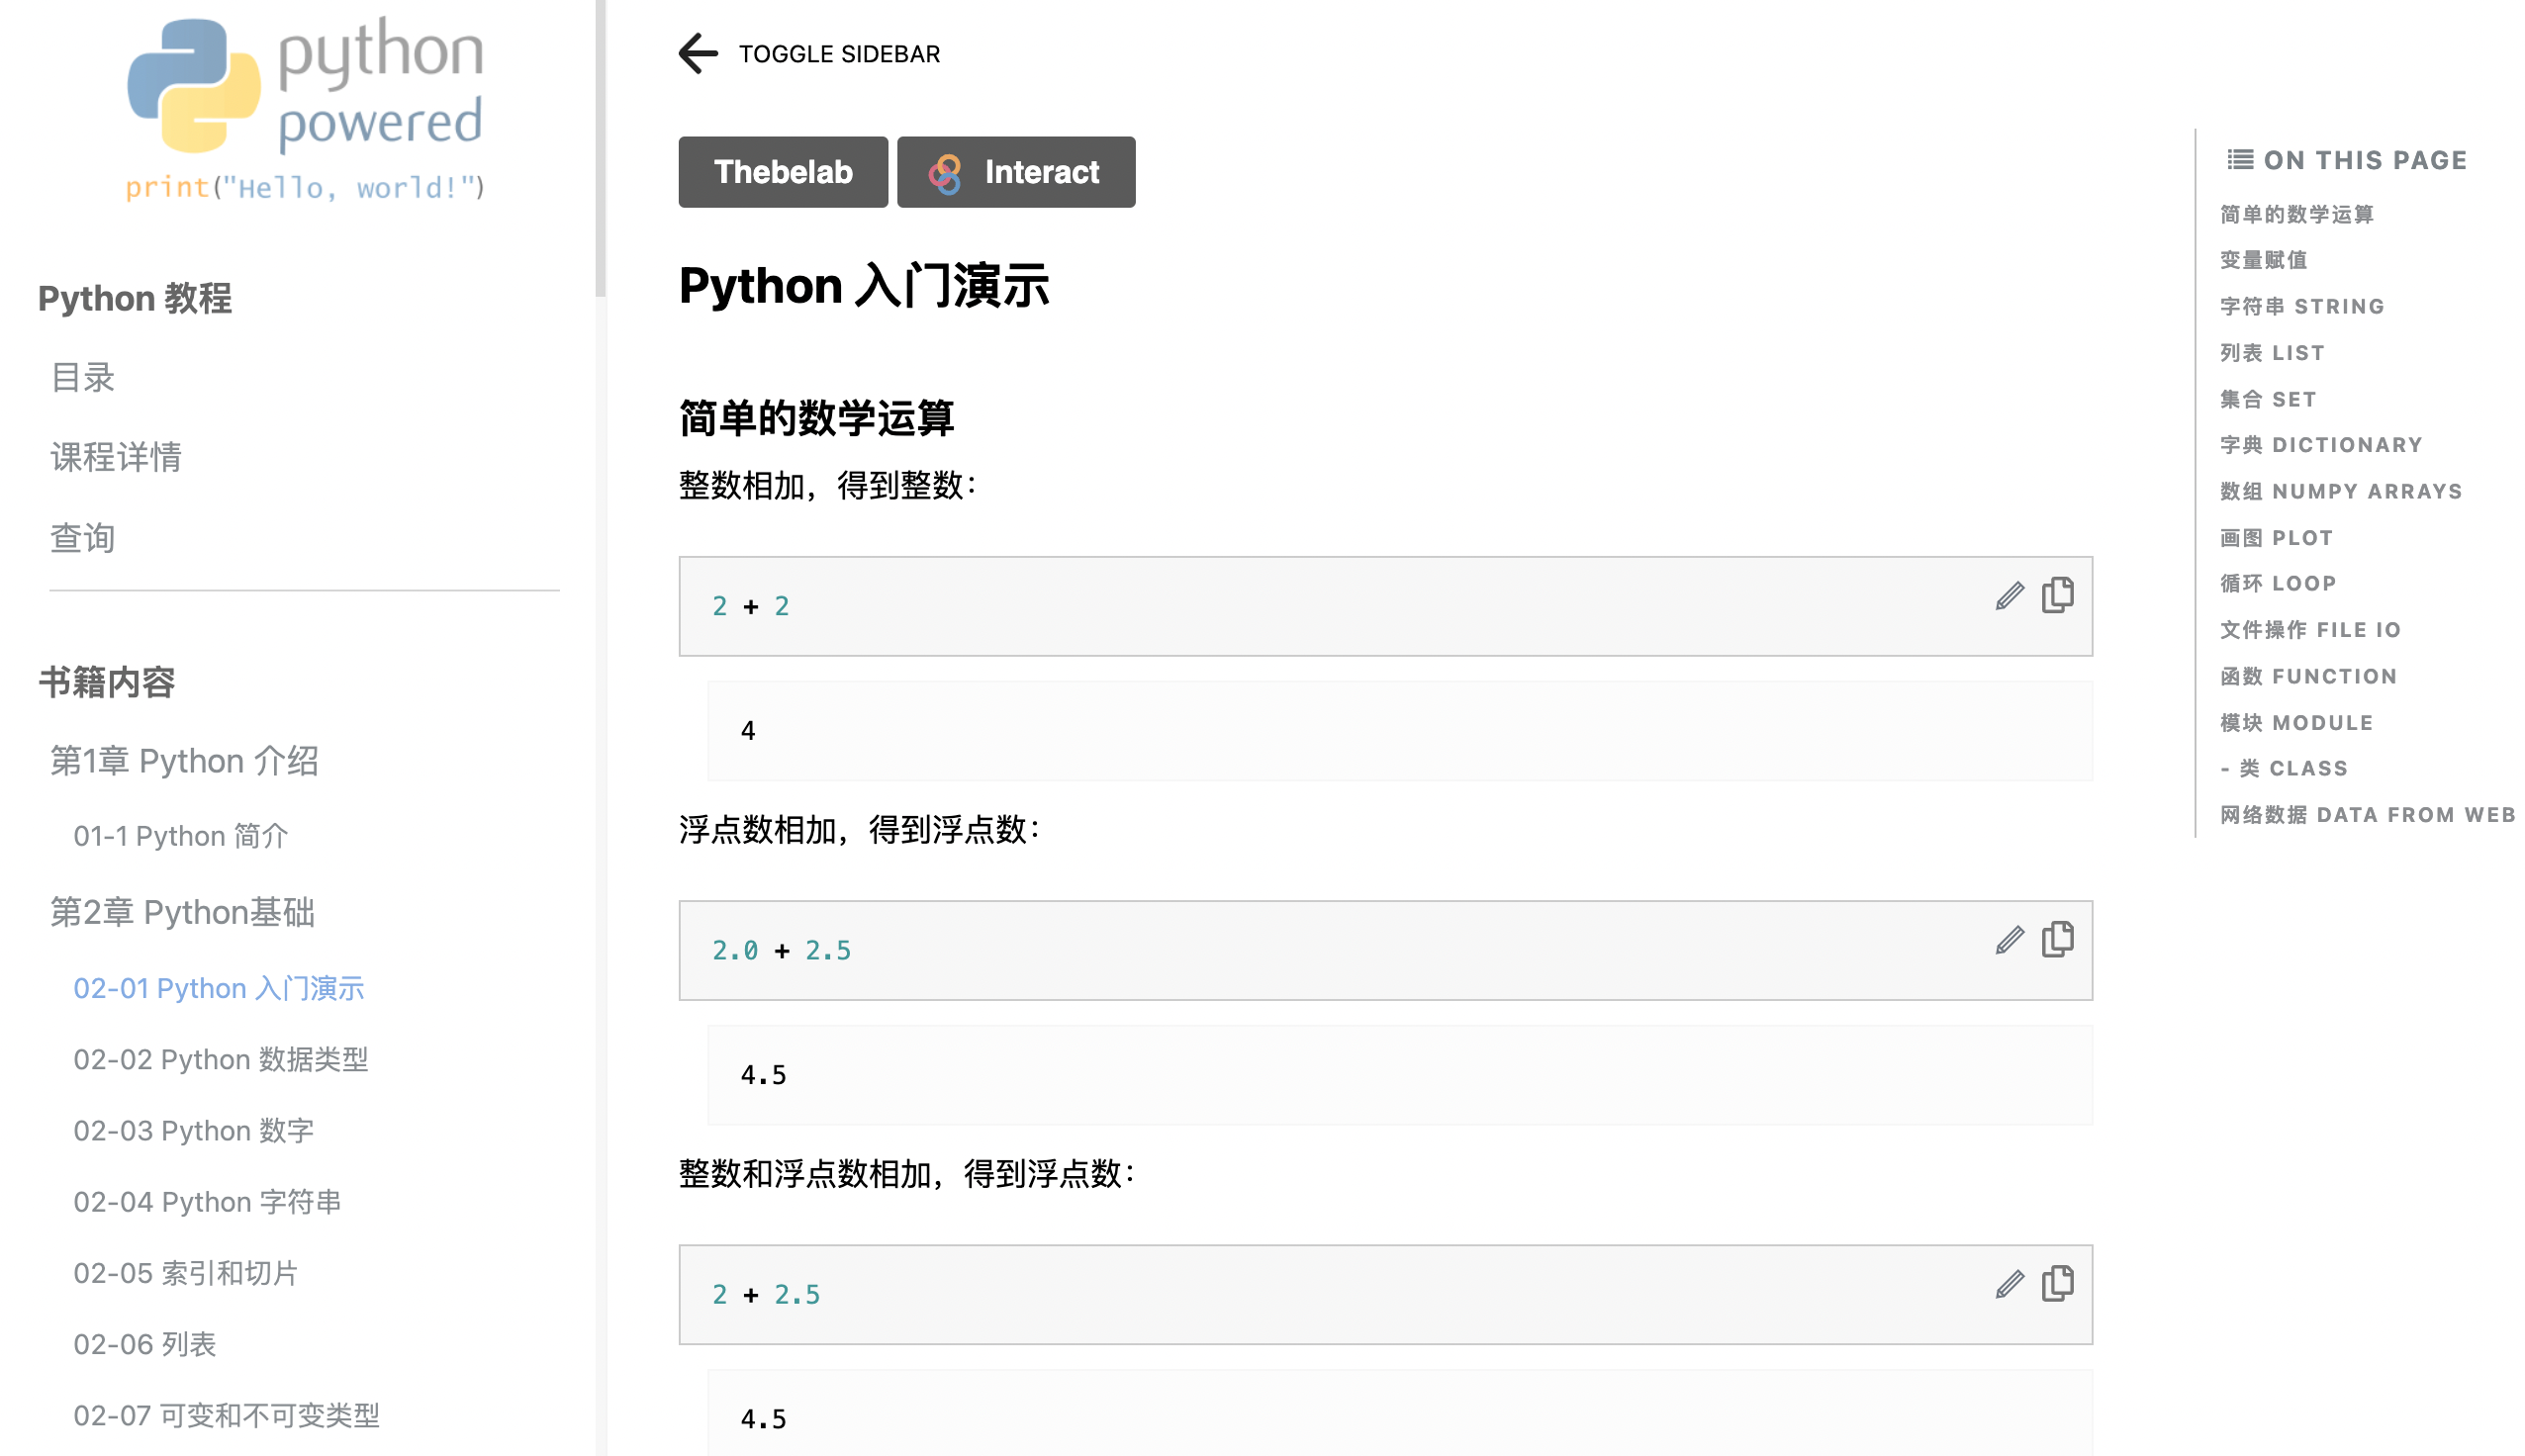
Task: Open the Interact Binder button
Action: (1015, 172)
